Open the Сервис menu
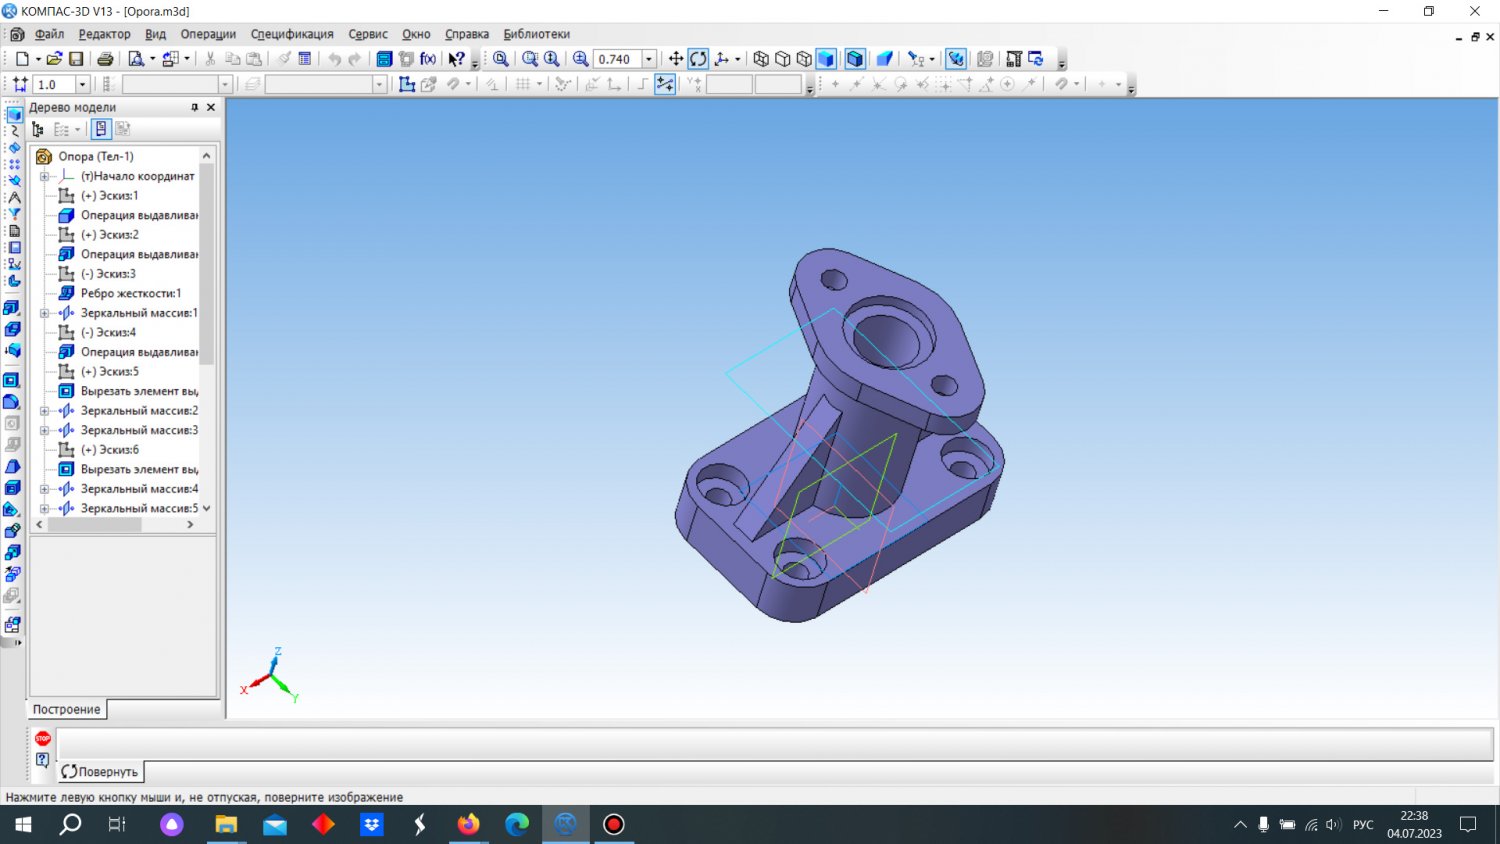This screenshot has height=844, width=1500. 368,34
